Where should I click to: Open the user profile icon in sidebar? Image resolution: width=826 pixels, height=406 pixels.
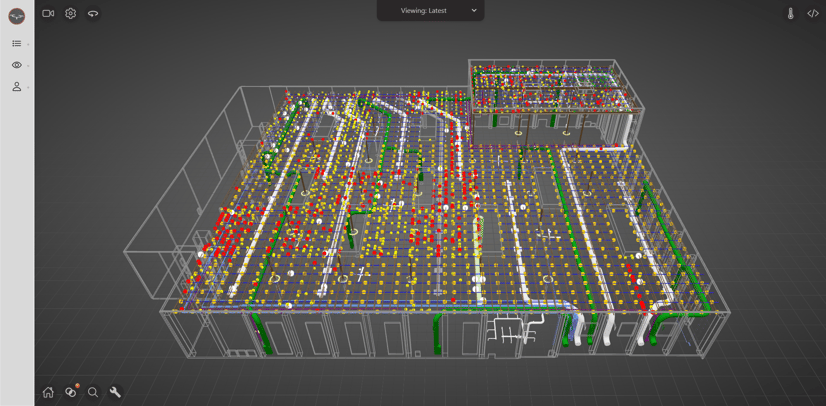pyautogui.click(x=16, y=87)
